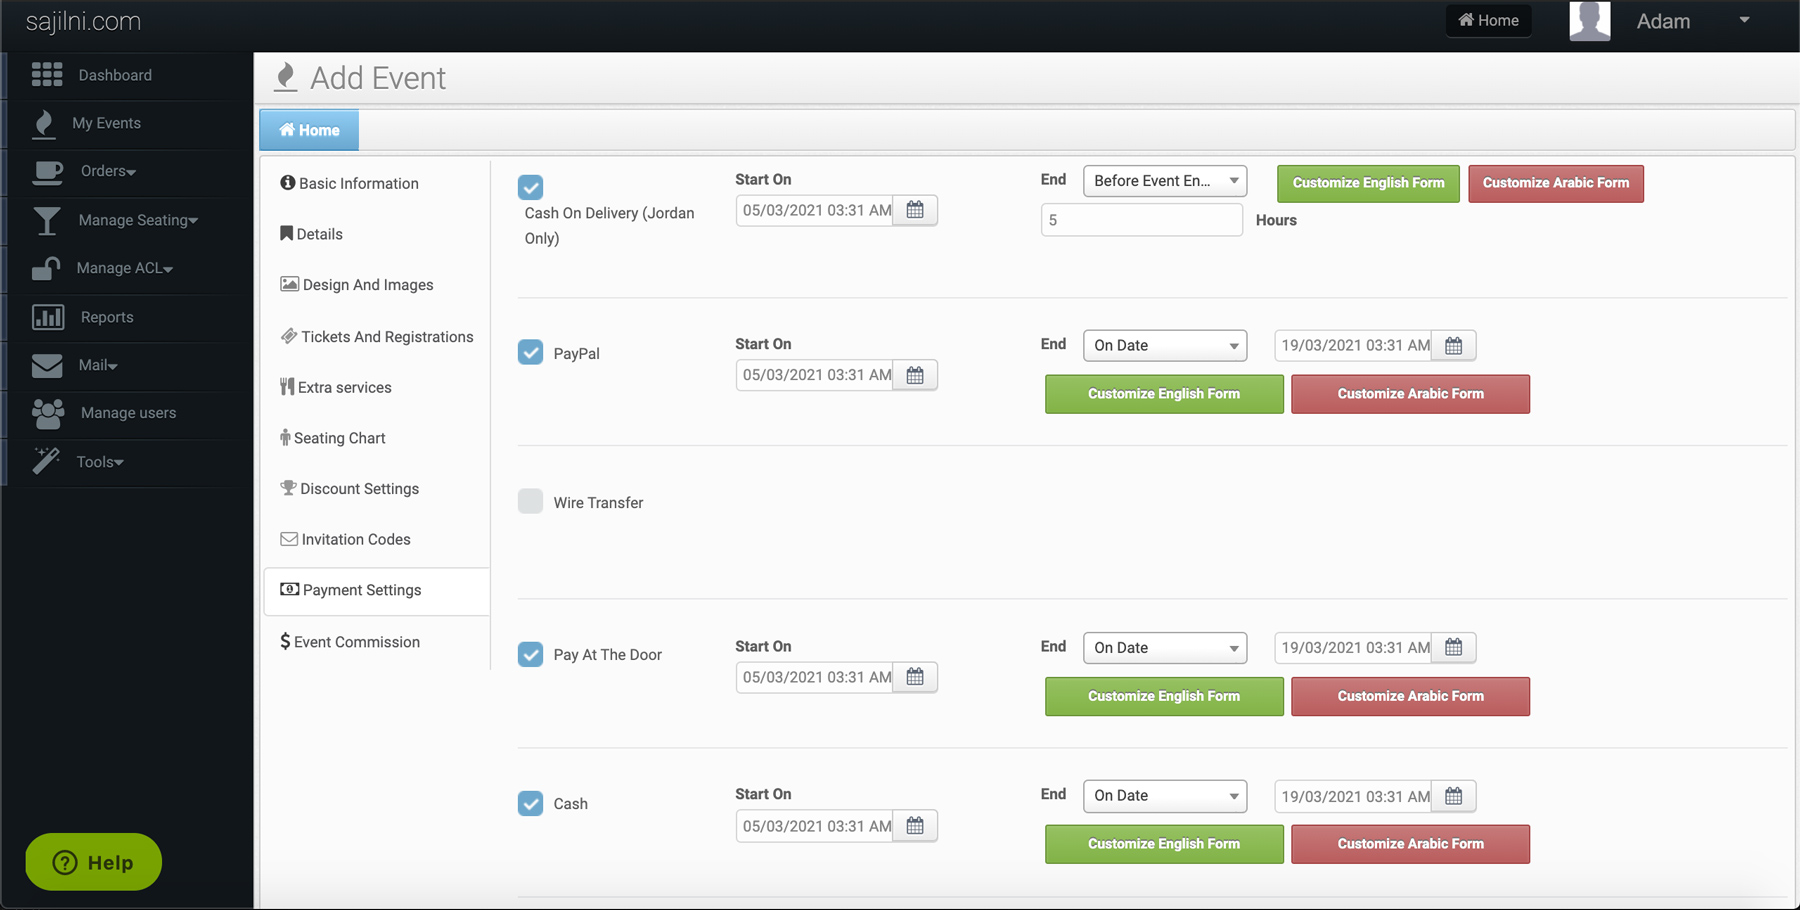Click the Payment Settings money icon
The height and width of the screenshot is (910, 1800).
click(x=289, y=589)
